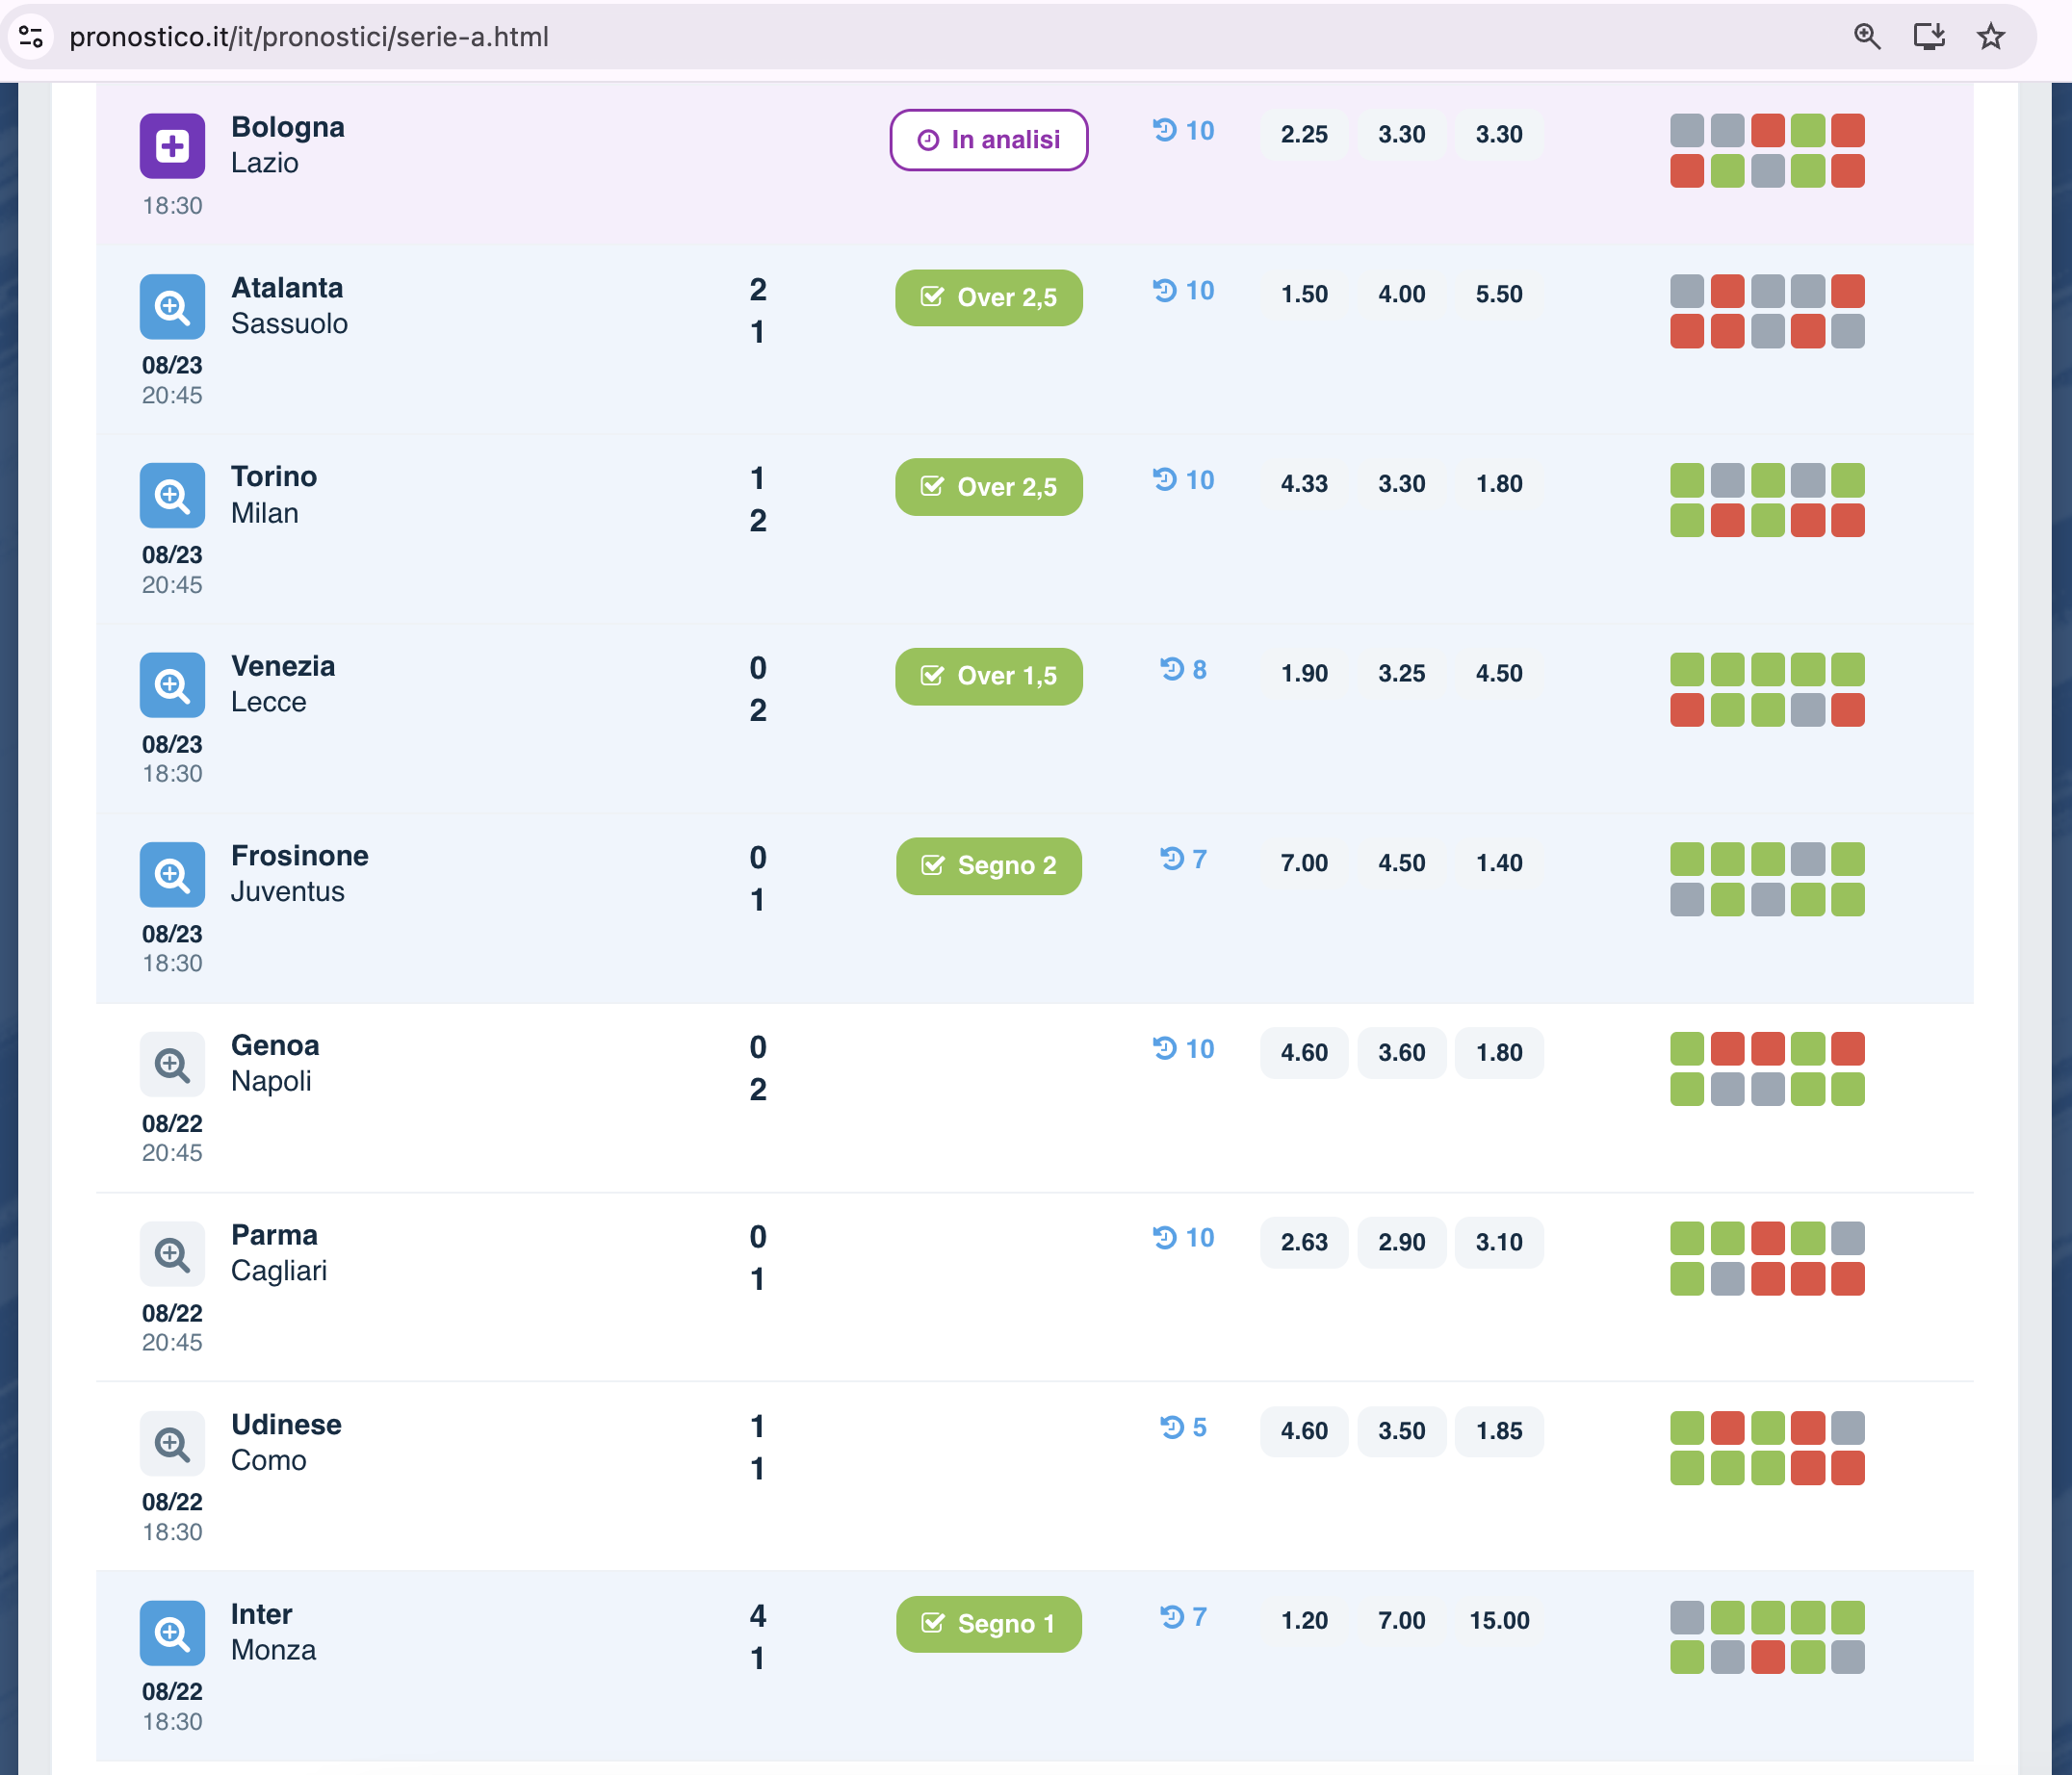2072x1775 pixels.
Task: Click 'Over 2,5' badge for Atalanta–Sassuolo
Action: tap(989, 298)
